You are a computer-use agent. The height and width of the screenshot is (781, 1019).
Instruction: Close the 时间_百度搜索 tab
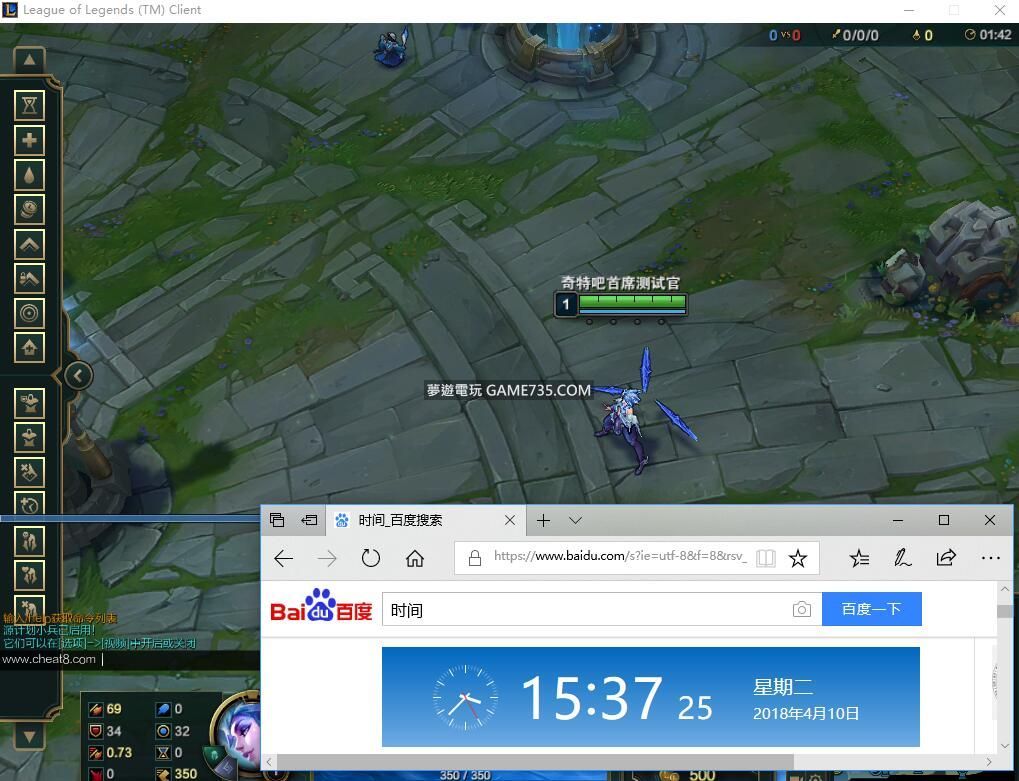point(510,520)
